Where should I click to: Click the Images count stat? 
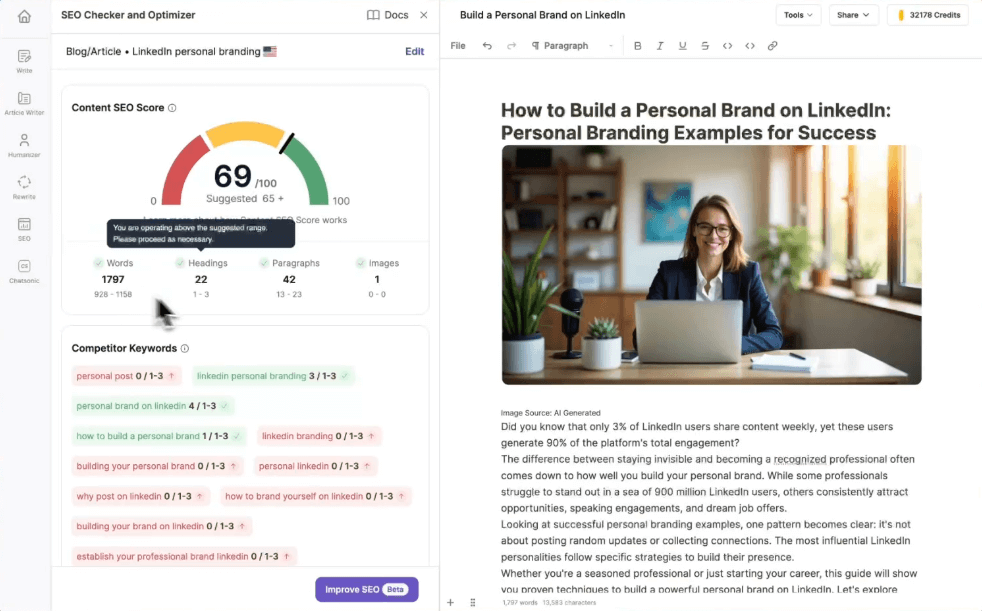pyautogui.click(x=377, y=278)
